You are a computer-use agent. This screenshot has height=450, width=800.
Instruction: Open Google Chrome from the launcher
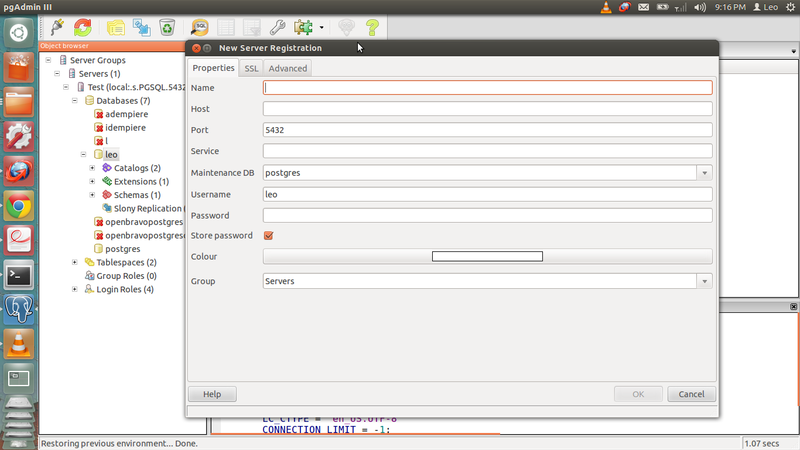coord(19,206)
